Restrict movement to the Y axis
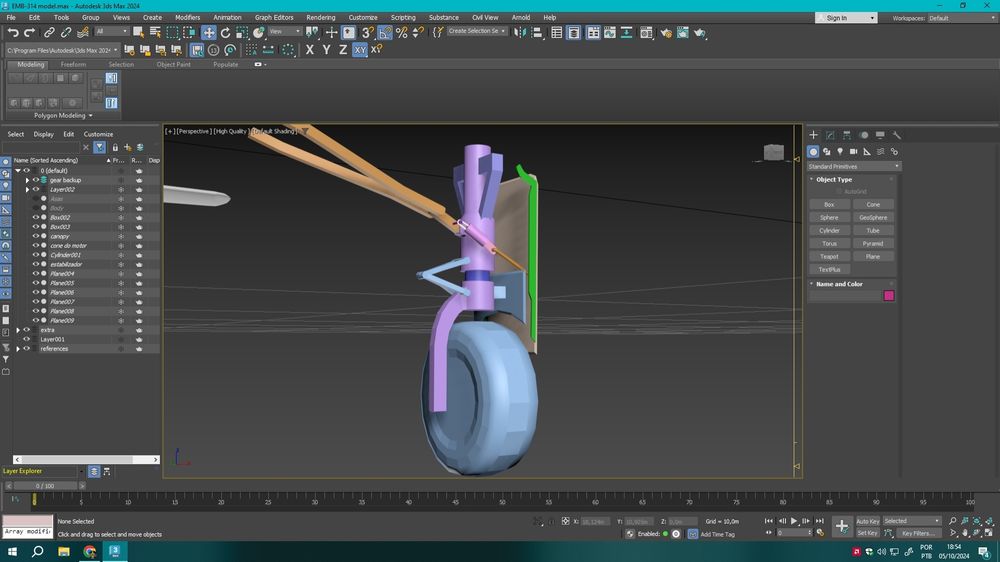Image resolution: width=1000 pixels, height=562 pixels. (326, 50)
